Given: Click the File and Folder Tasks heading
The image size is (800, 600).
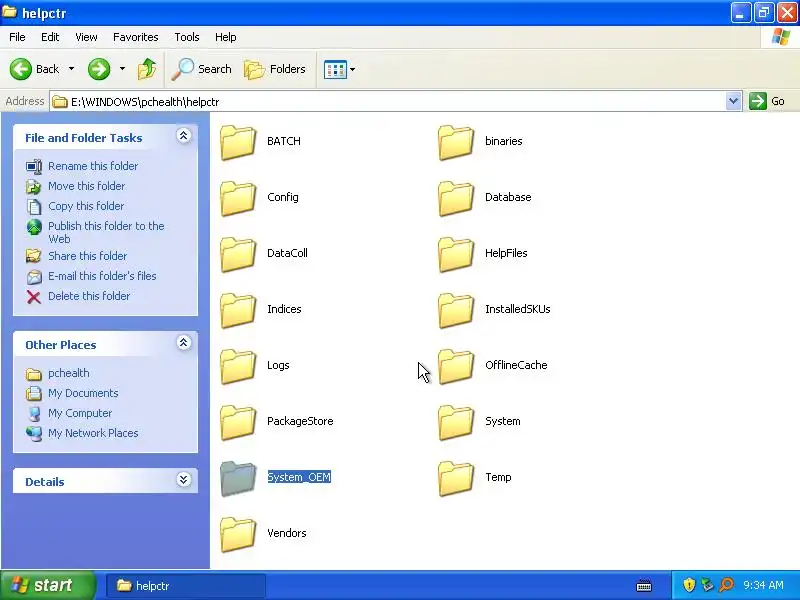Looking at the screenshot, I should [84, 138].
